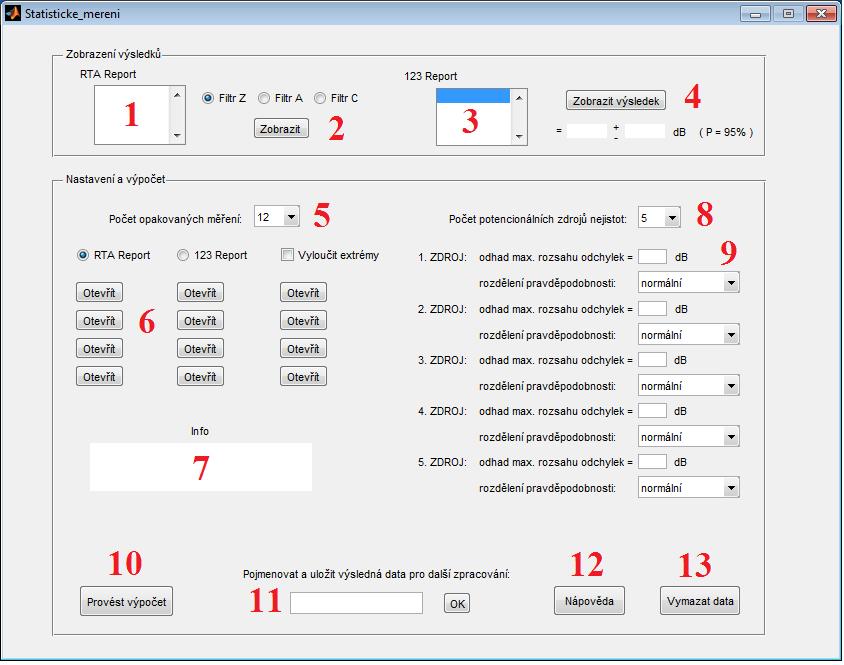Choose RTA Report radio in settings panel
The image size is (844, 665).
pos(83,255)
